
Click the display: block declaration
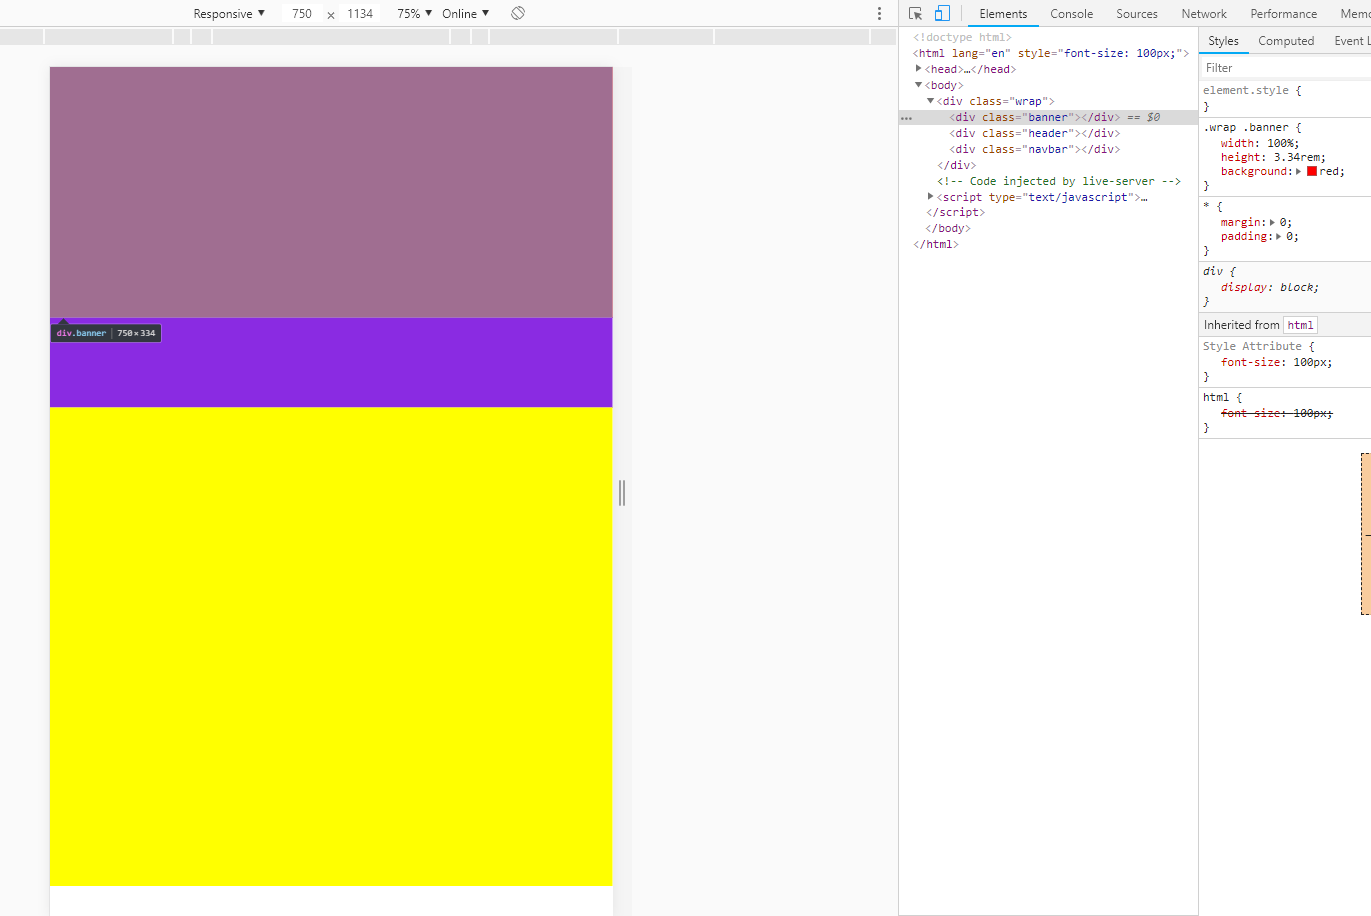(1269, 287)
